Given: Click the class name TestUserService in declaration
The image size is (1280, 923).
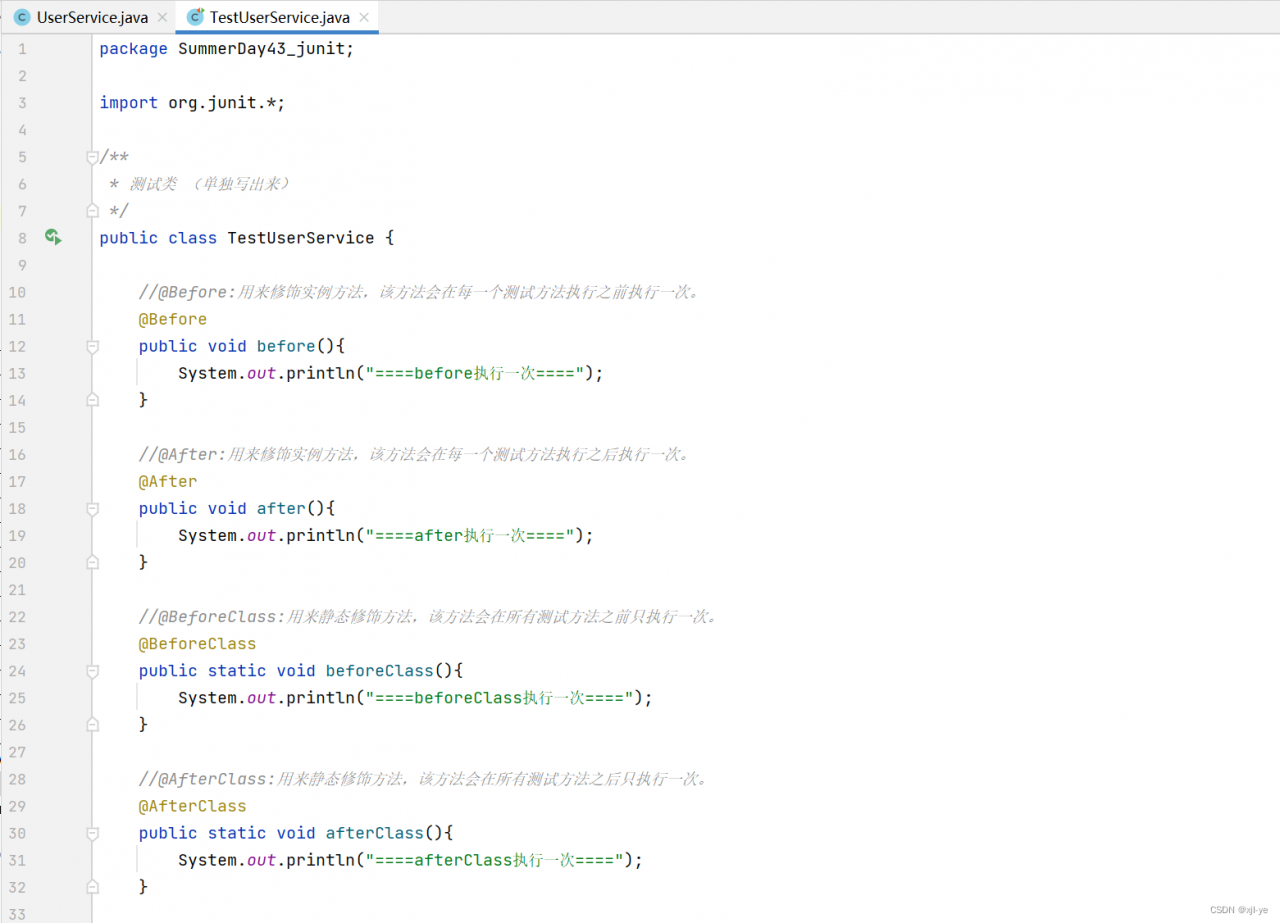Looking at the screenshot, I should (301, 238).
